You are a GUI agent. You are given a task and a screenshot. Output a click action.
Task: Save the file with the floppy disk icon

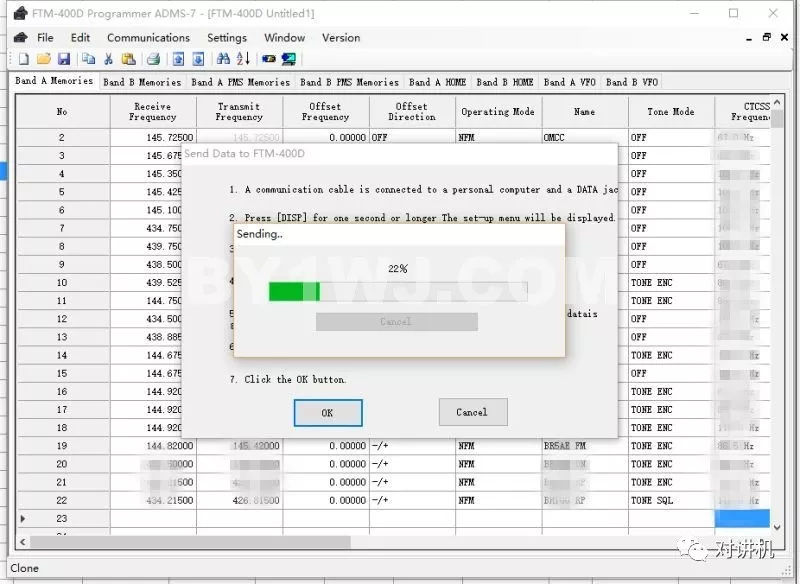tap(63, 59)
